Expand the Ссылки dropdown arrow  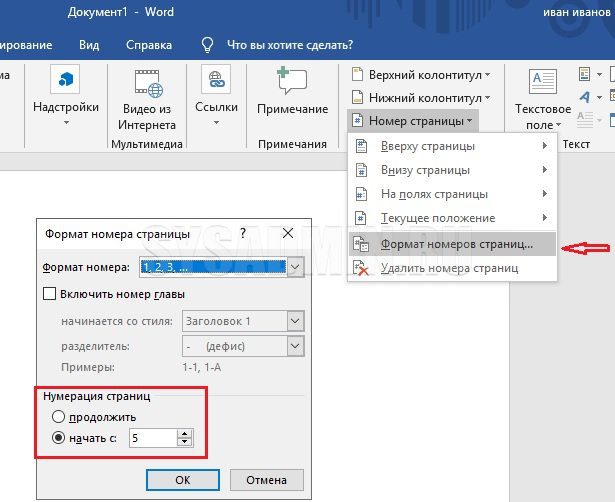coord(216,123)
